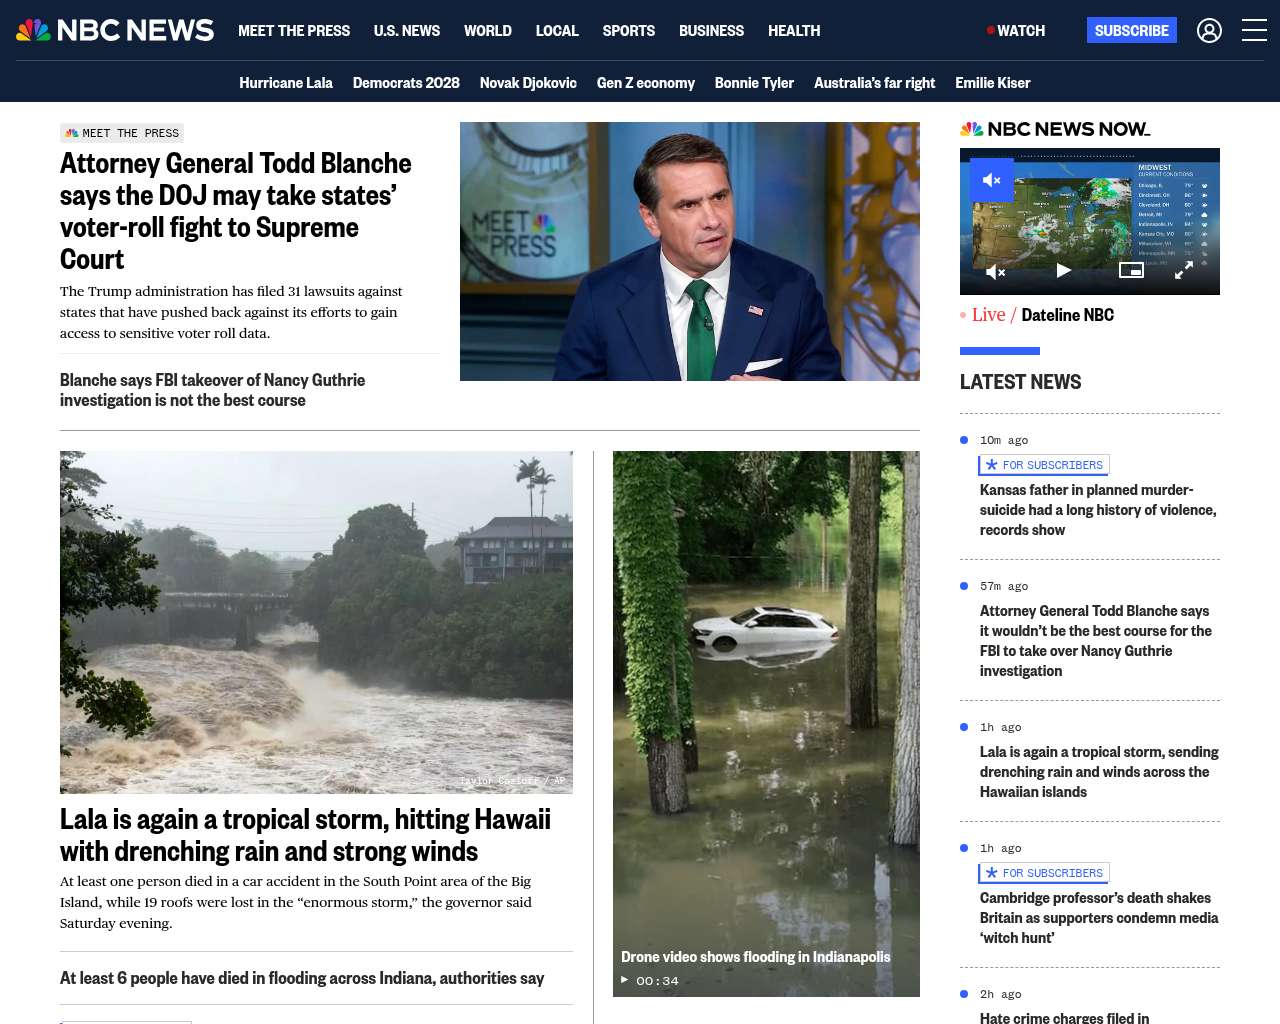Open Kansas father murder-suicide latest news story
Image resolution: width=1280 pixels, height=1024 pixels.
[1098, 510]
